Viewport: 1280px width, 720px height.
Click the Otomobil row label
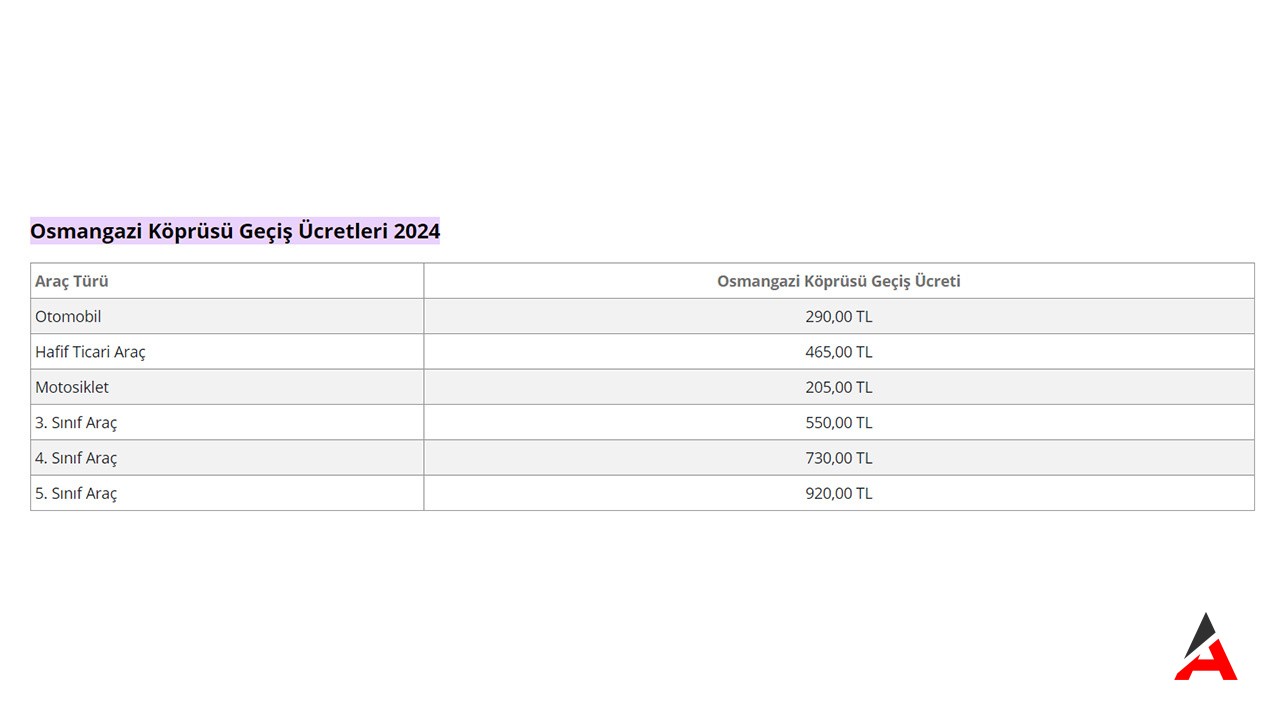click(68, 316)
